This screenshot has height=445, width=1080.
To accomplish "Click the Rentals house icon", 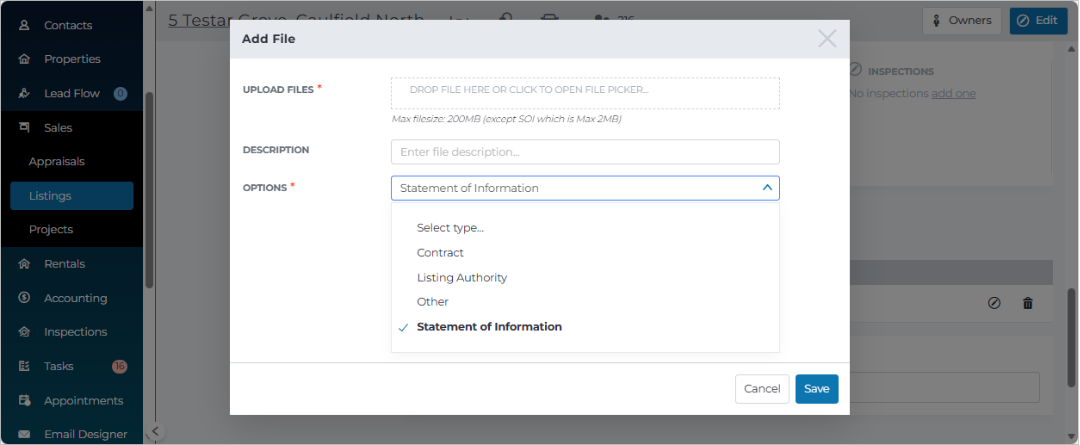I will click(24, 264).
